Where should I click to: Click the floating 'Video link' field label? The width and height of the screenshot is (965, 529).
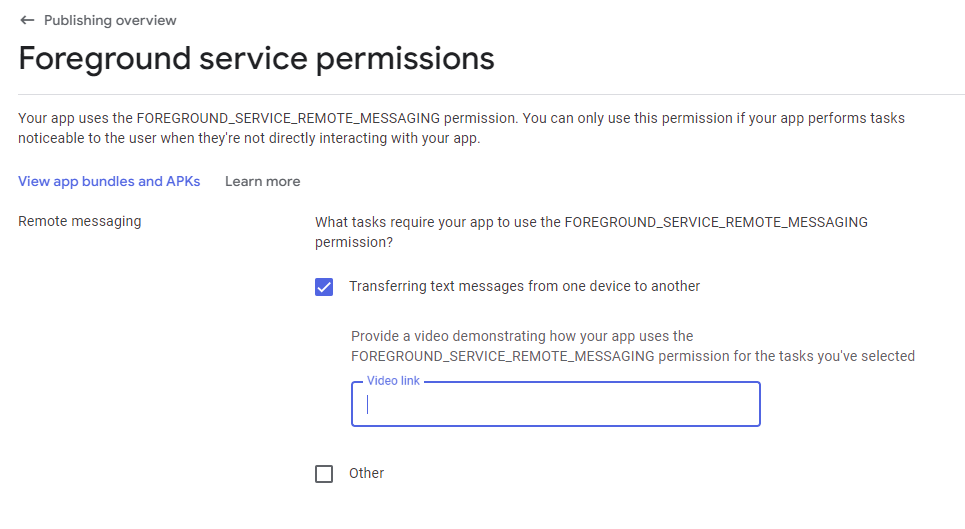pyautogui.click(x=393, y=381)
